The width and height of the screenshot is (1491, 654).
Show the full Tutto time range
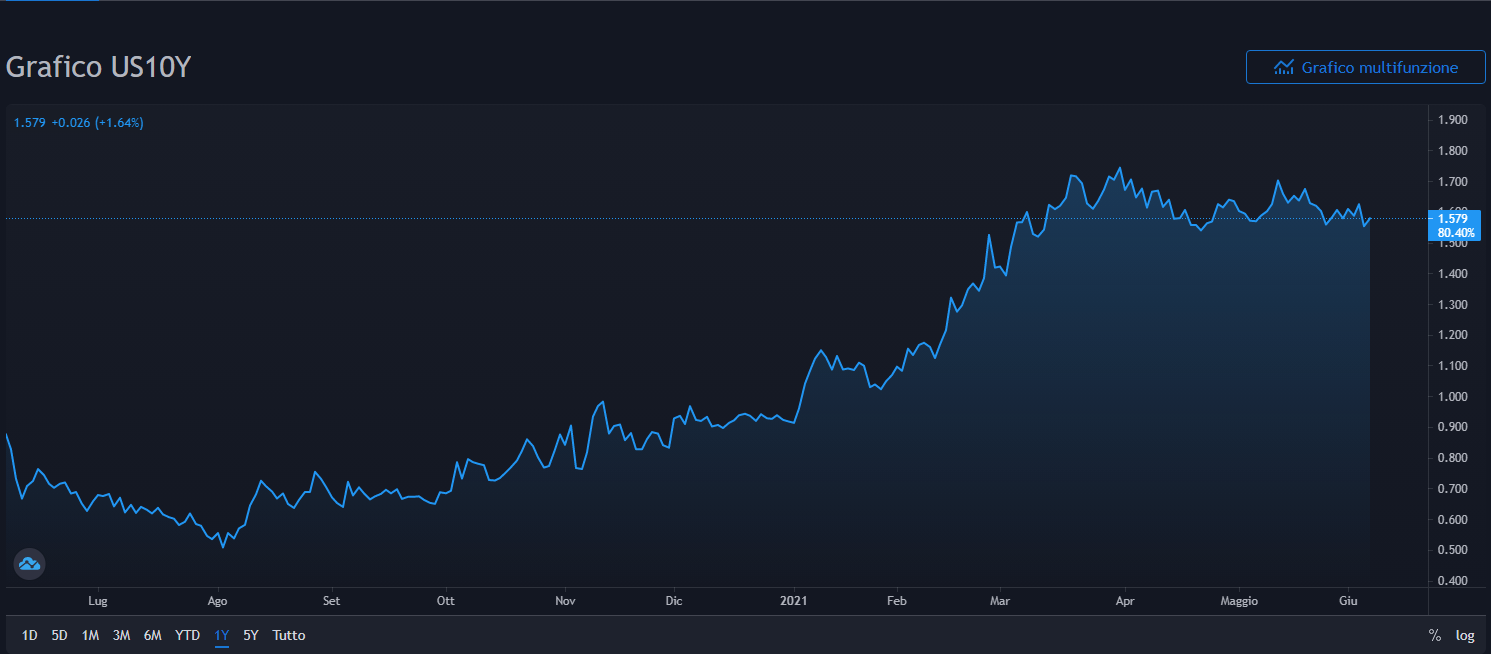tap(289, 635)
